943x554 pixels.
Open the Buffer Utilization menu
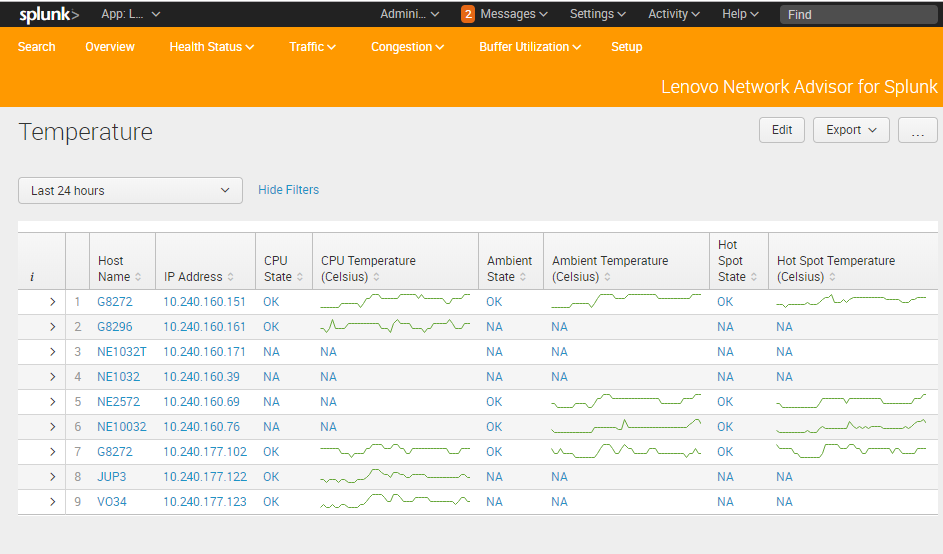click(x=530, y=47)
